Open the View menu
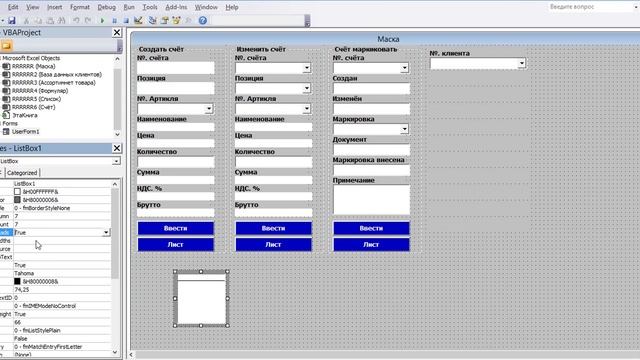This screenshot has width=640, height=360. pyautogui.click(x=33, y=7)
